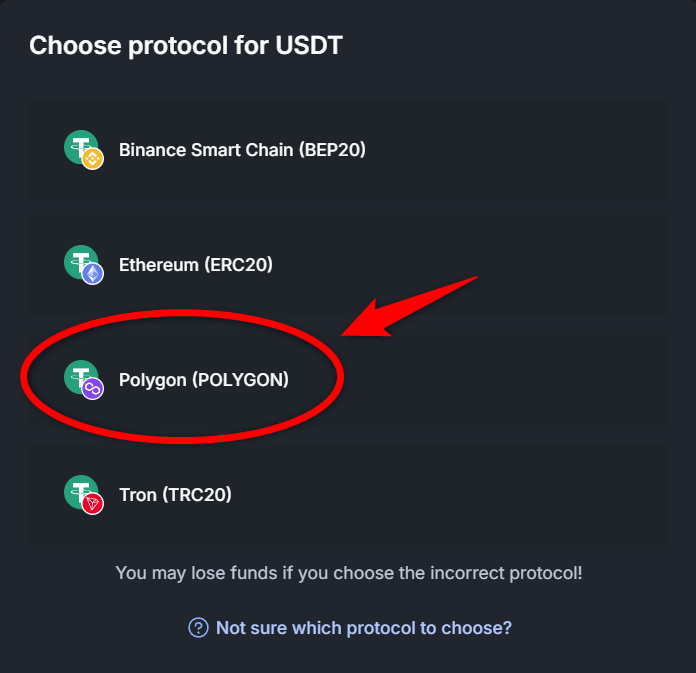This screenshot has width=696, height=673.
Task: Click the "Choose protocol for USDT" heading
Action: coord(186,45)
